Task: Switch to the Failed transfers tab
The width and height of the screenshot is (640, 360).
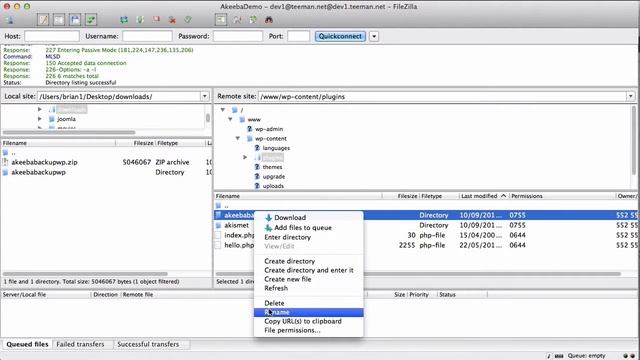Action: [x=80, y=344]
